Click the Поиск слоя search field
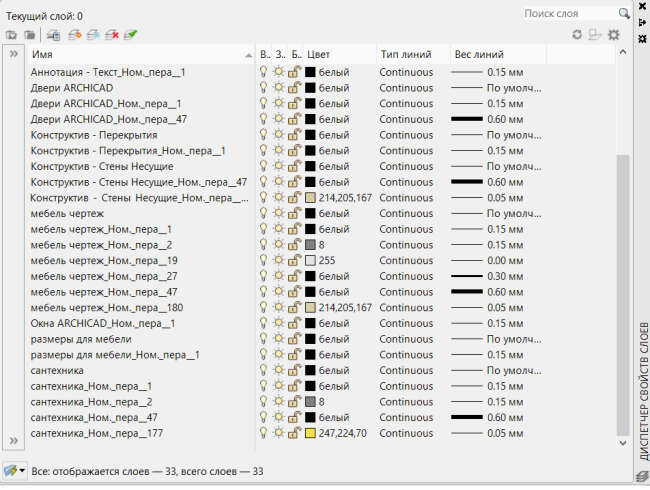The height and width of the screenshot is (490, 650). pyautogui.click(x=568, y=13)
